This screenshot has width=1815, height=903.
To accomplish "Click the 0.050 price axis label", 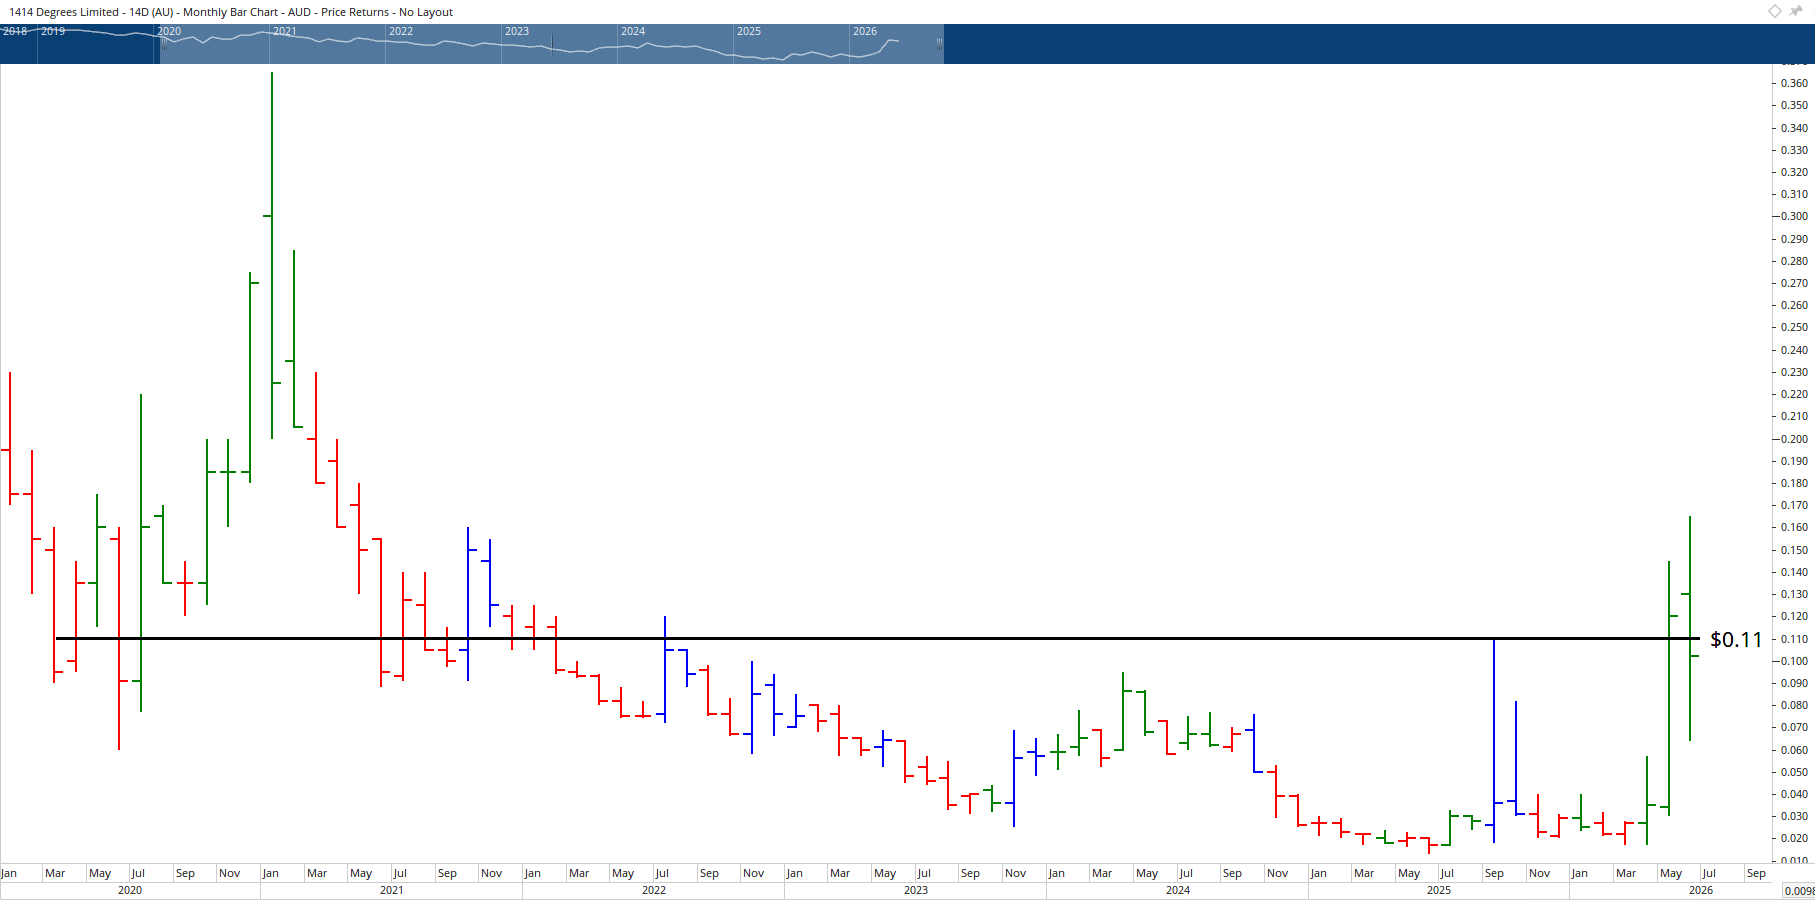I will 1794,772.
